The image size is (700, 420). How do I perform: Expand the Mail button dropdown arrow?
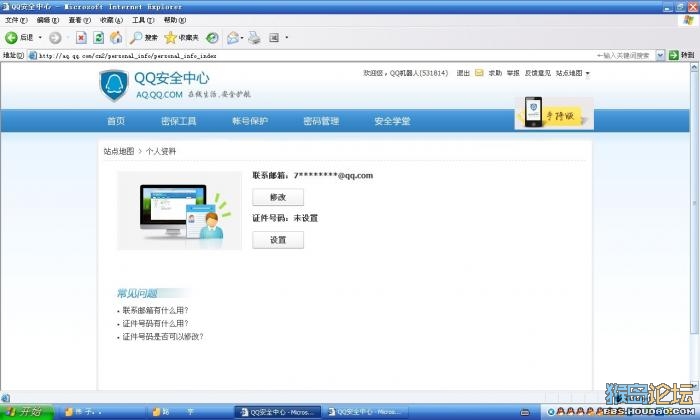tap(242, 38)
